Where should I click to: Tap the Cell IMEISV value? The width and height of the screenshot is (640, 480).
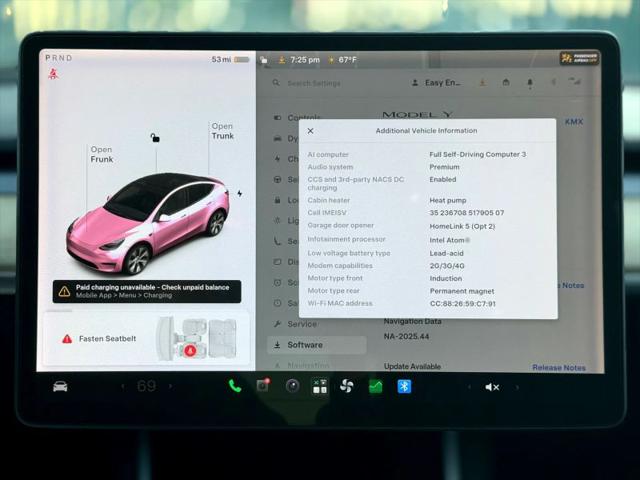tap(467, 213)
